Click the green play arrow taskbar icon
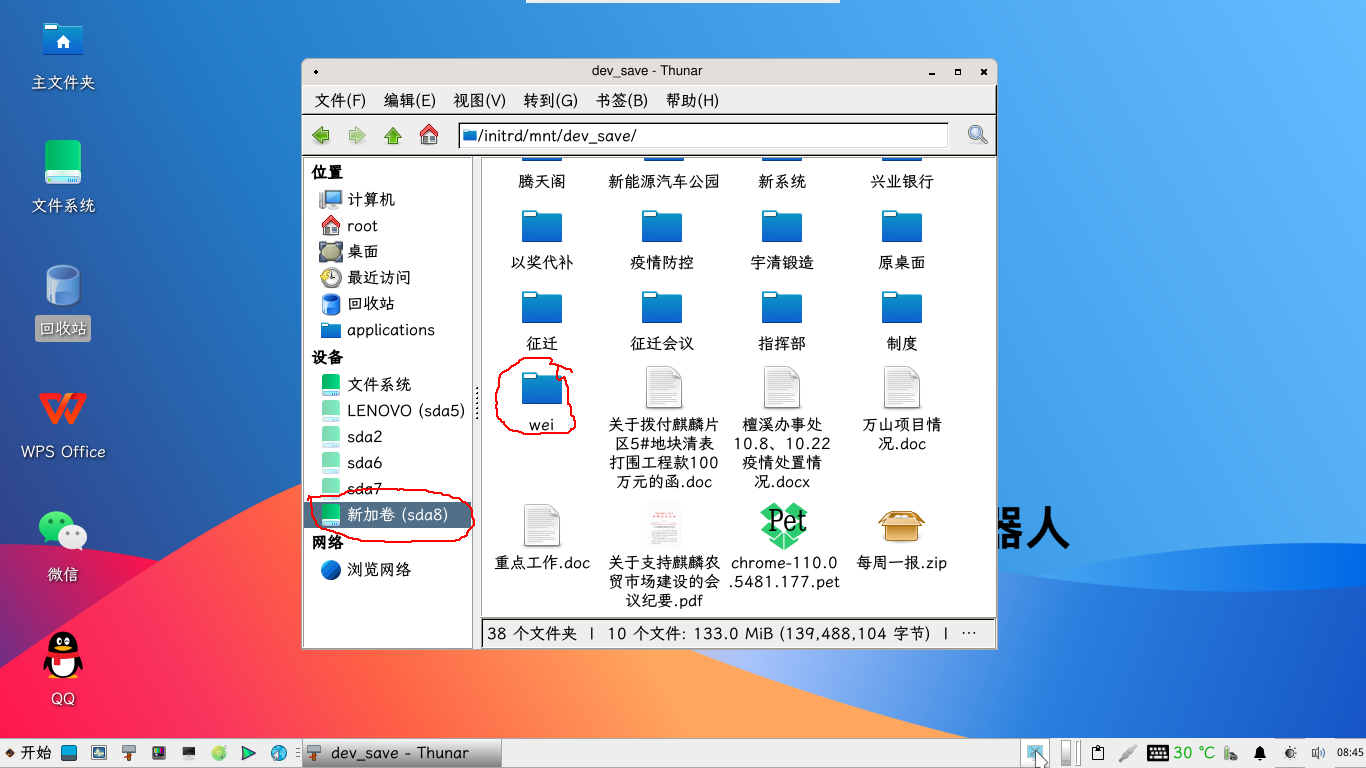 [x=249, y=753]
